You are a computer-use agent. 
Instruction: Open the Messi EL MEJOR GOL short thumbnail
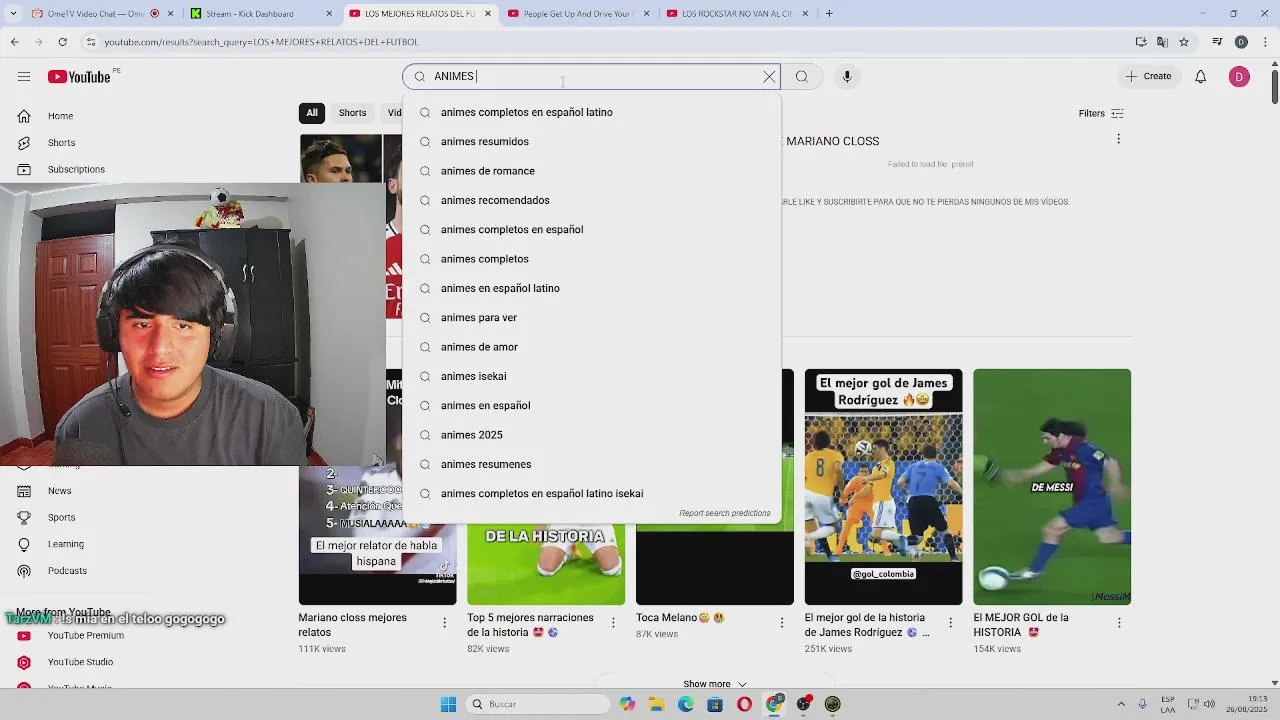tap(1052, 487)
